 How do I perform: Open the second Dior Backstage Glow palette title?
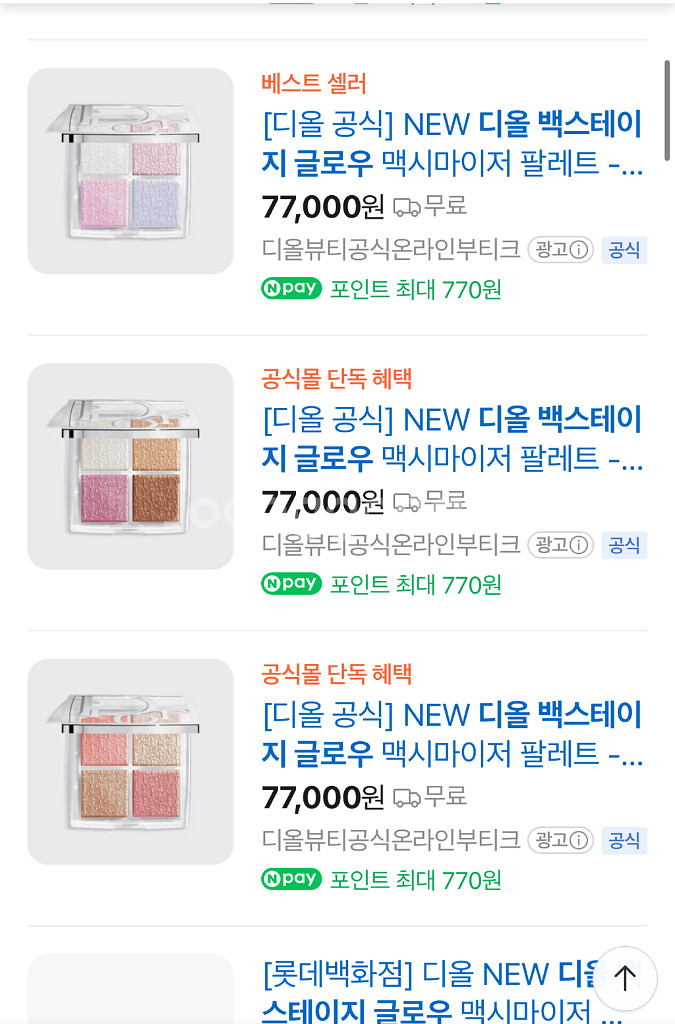coord(452,438)
